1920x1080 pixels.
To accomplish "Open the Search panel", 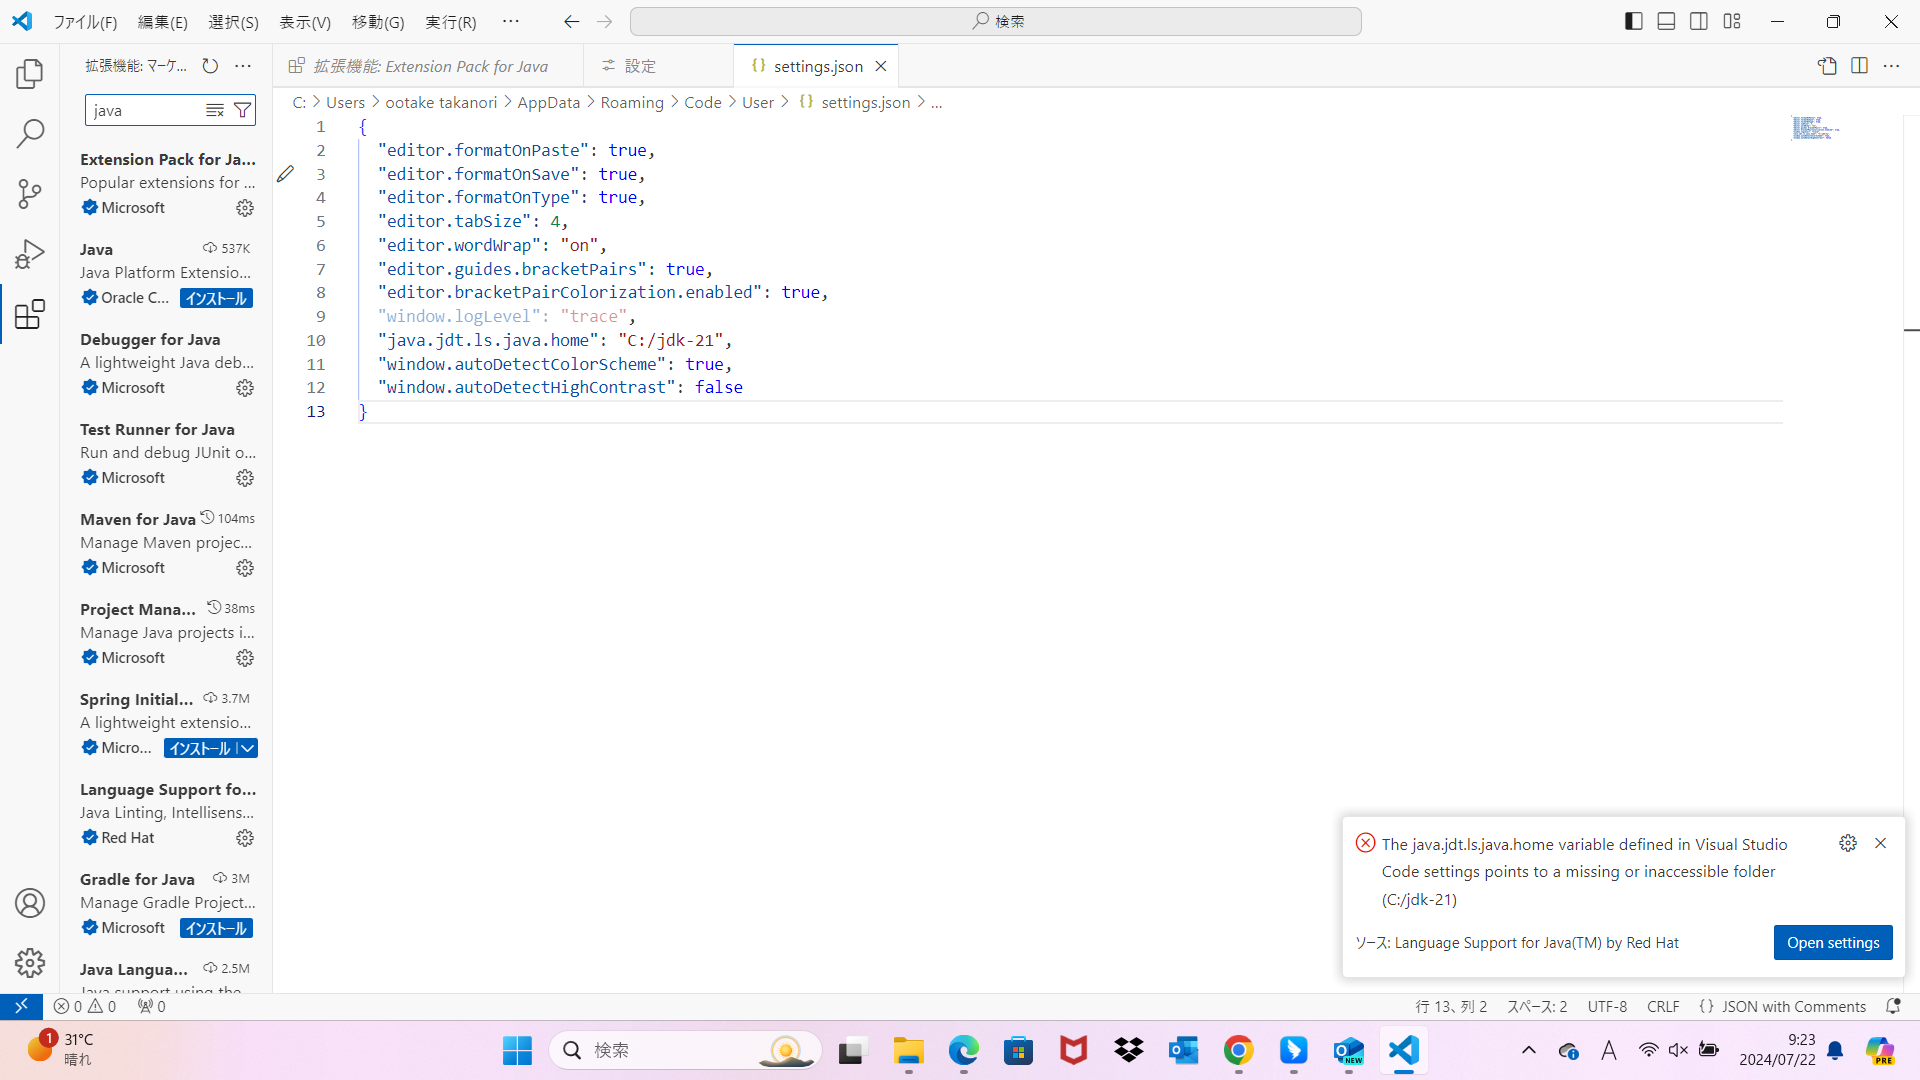I will 30,133.
